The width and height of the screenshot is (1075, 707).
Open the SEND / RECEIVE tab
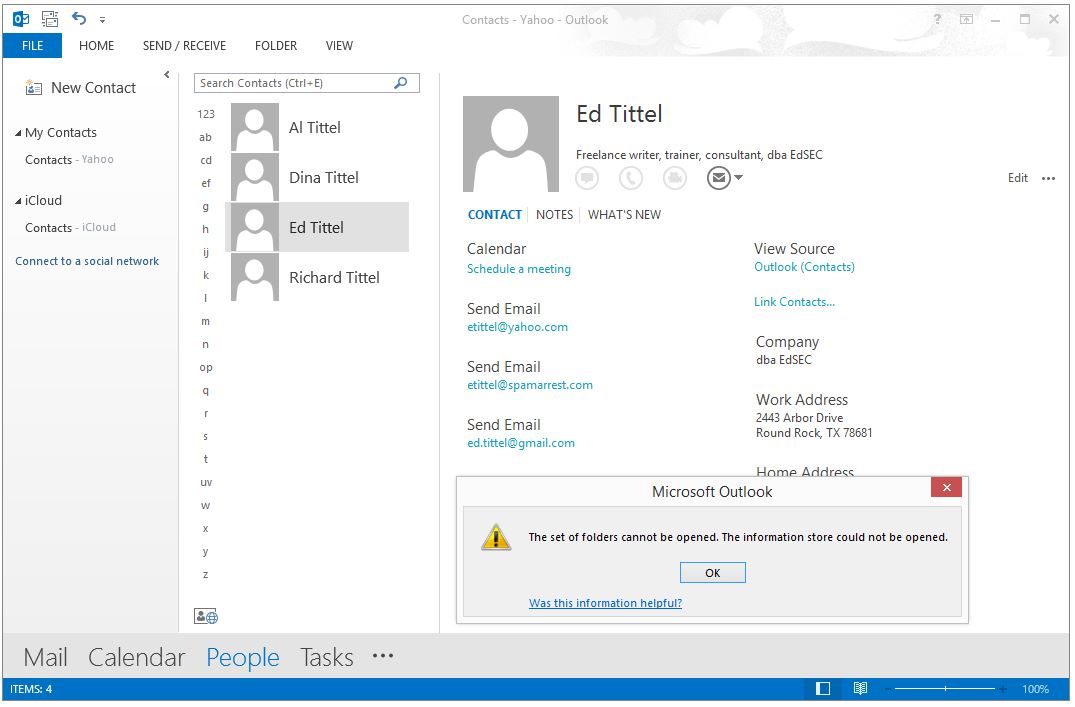[184, 46]
